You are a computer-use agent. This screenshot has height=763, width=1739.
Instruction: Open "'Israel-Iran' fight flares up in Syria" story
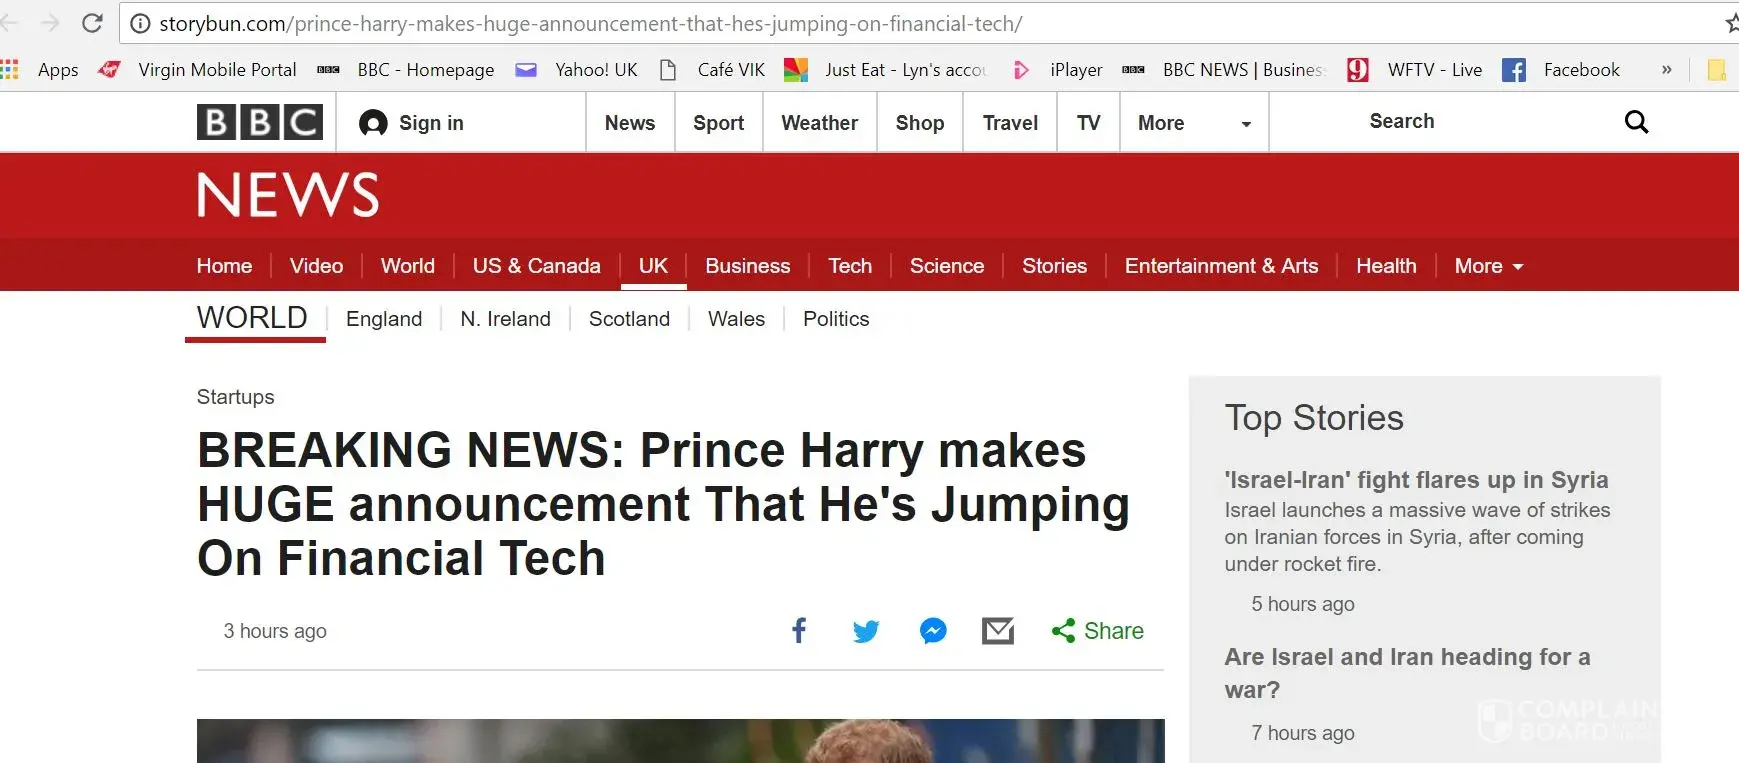(x=1416, y=480)
